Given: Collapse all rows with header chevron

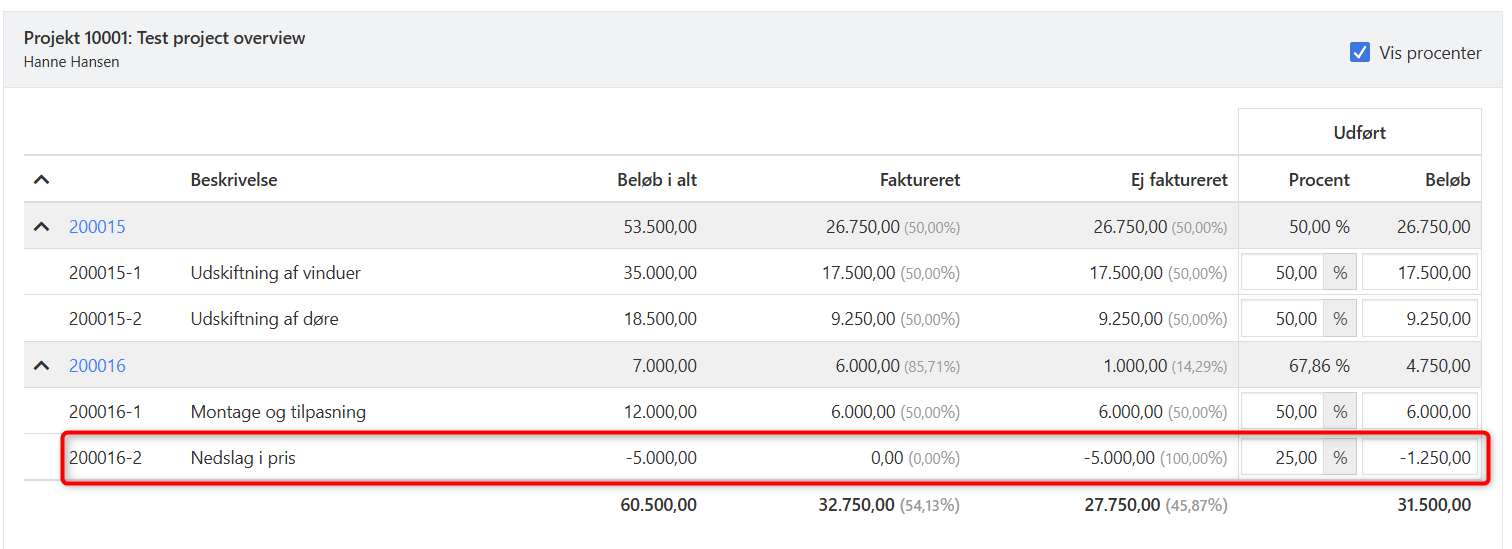Looking at the screenshot, I should coord(41,180).
